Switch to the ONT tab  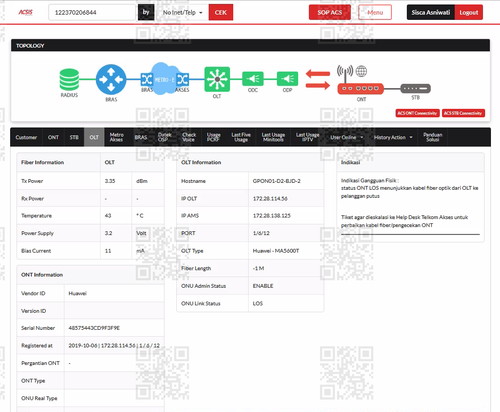(x=53, y=137)
